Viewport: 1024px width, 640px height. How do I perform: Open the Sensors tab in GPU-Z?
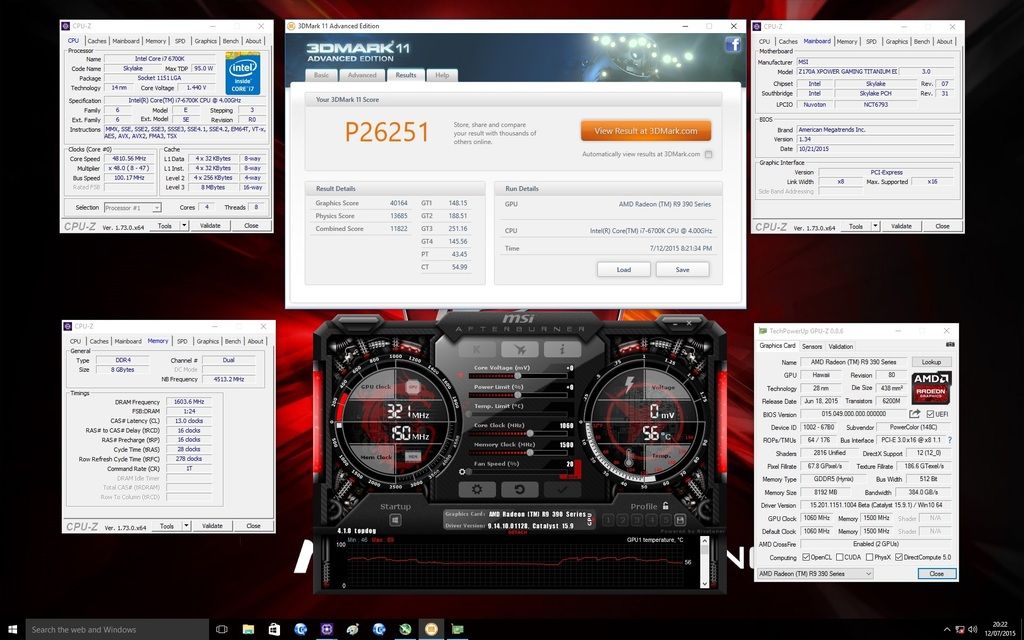(812, 346)
